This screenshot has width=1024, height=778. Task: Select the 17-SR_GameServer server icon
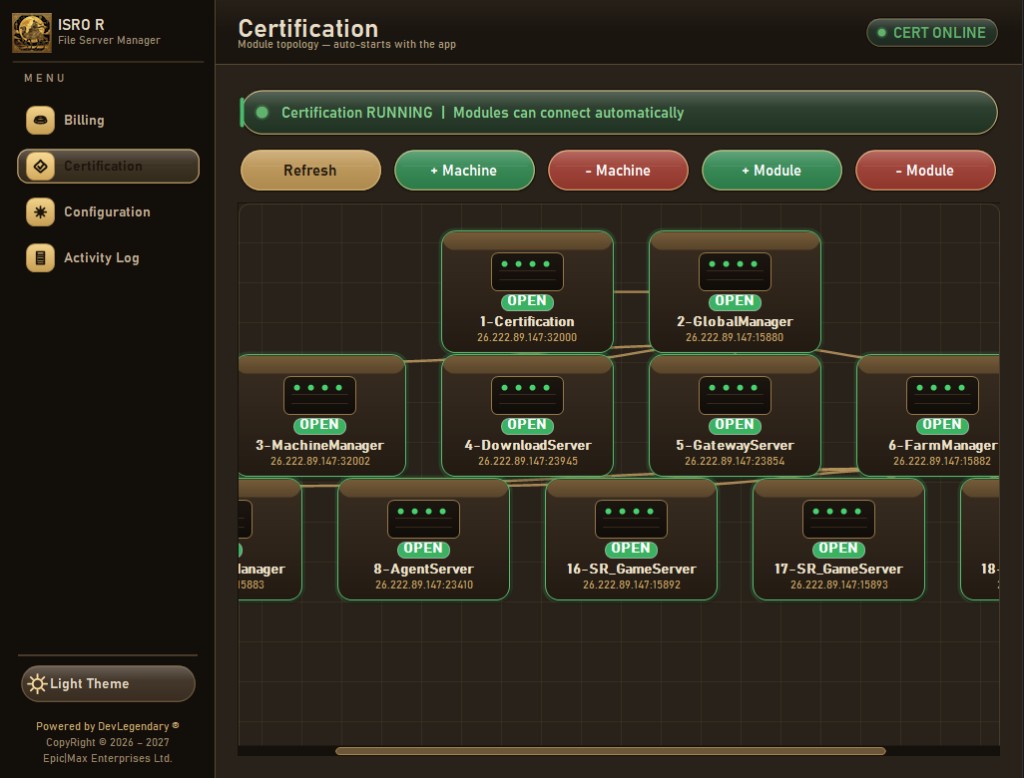tap(839, 519)
